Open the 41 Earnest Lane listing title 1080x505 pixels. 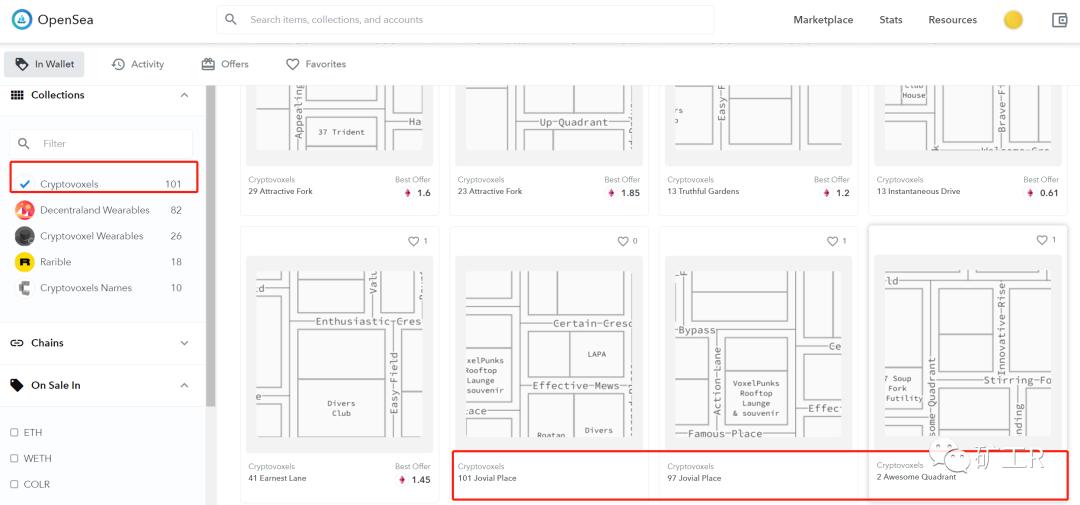click(278, 478)
